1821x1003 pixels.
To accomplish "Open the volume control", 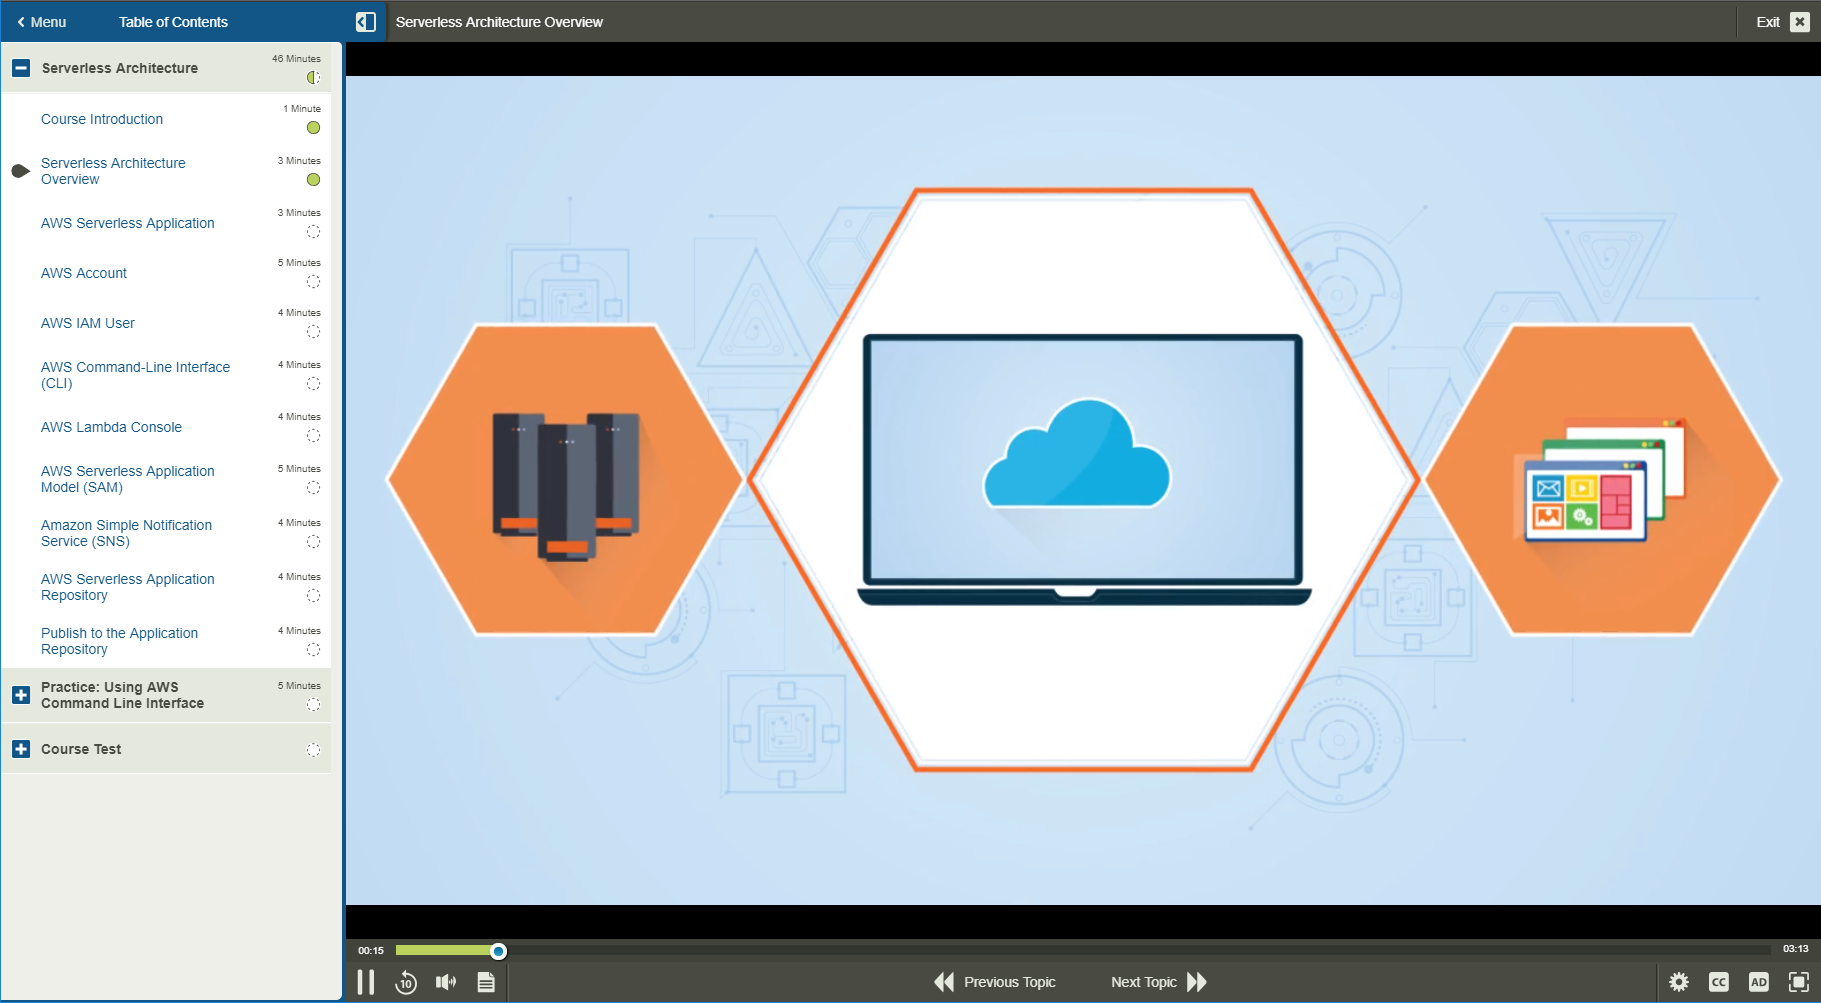I will tap(446, 981).
